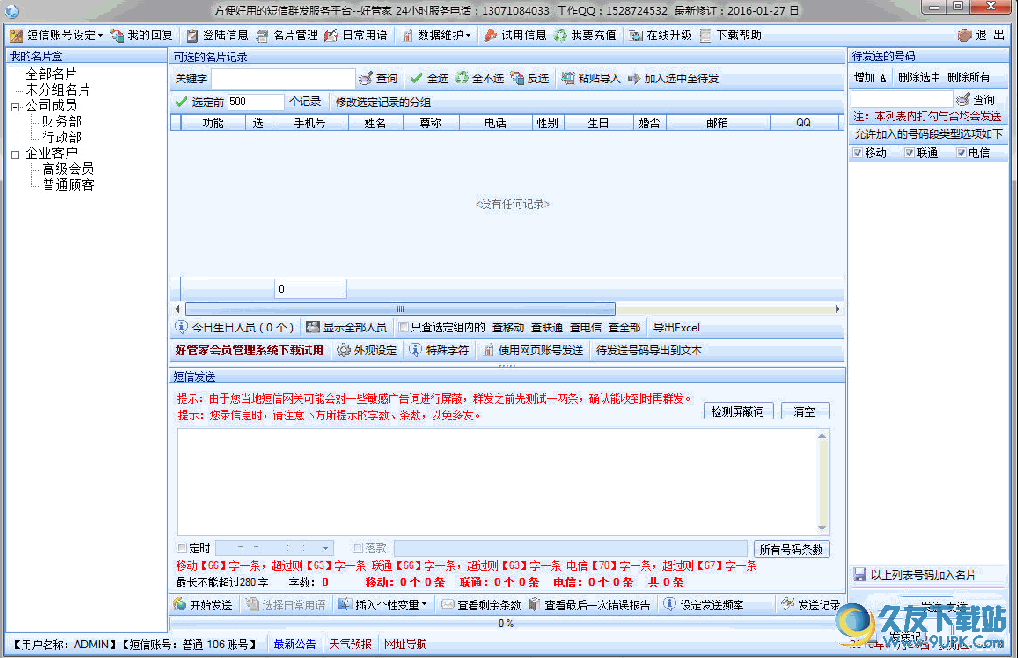Screen dimensions: 1018x658
Task: Click 查电信 filter button
Action: [586, 327]
